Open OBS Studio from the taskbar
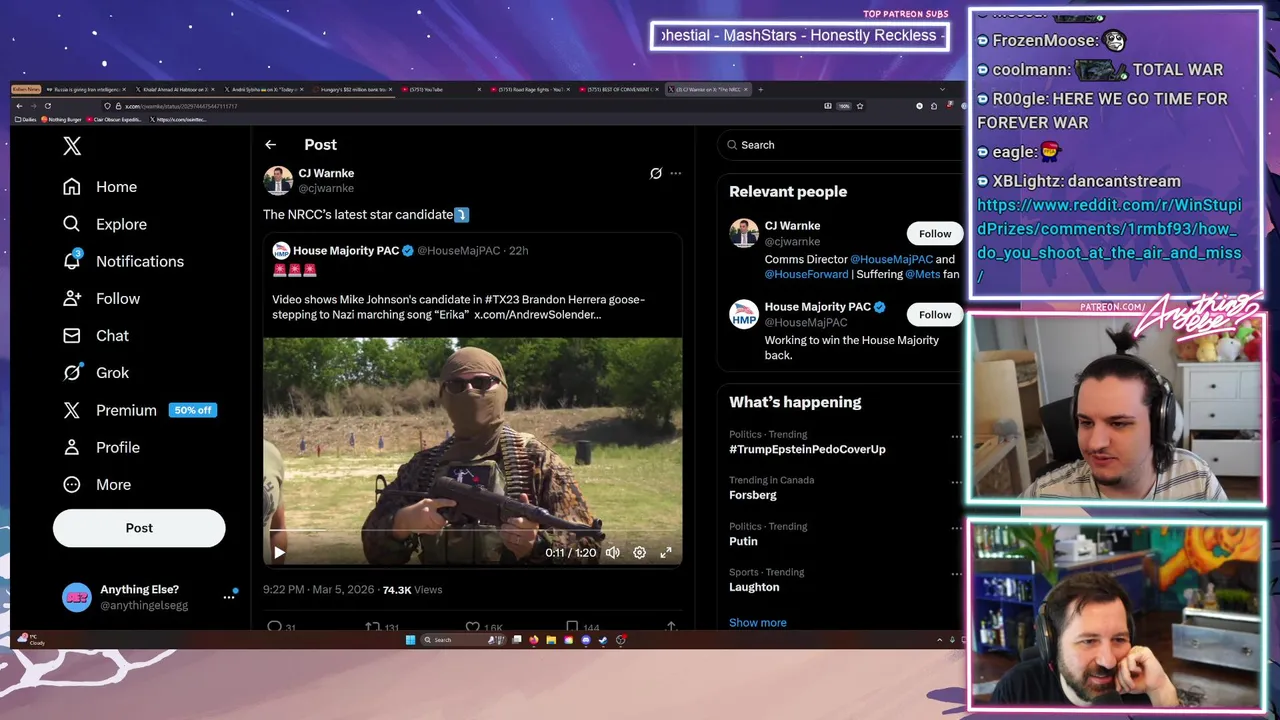The image size is (1280, 720). tap(621, 640)
